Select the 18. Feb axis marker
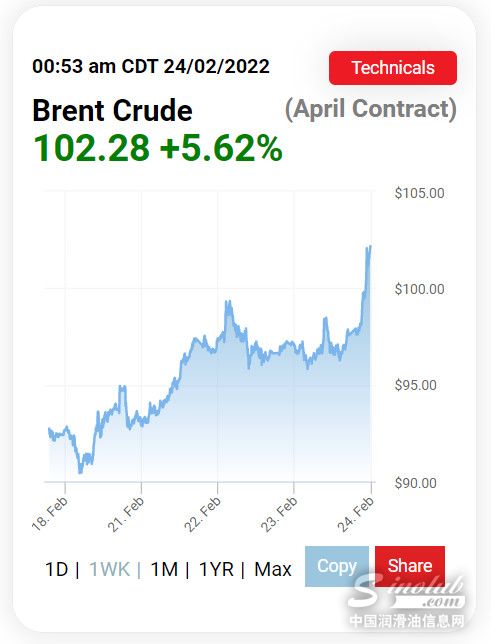Image resolution: width=491 pixels, height=644 pixels. point(50,513)
